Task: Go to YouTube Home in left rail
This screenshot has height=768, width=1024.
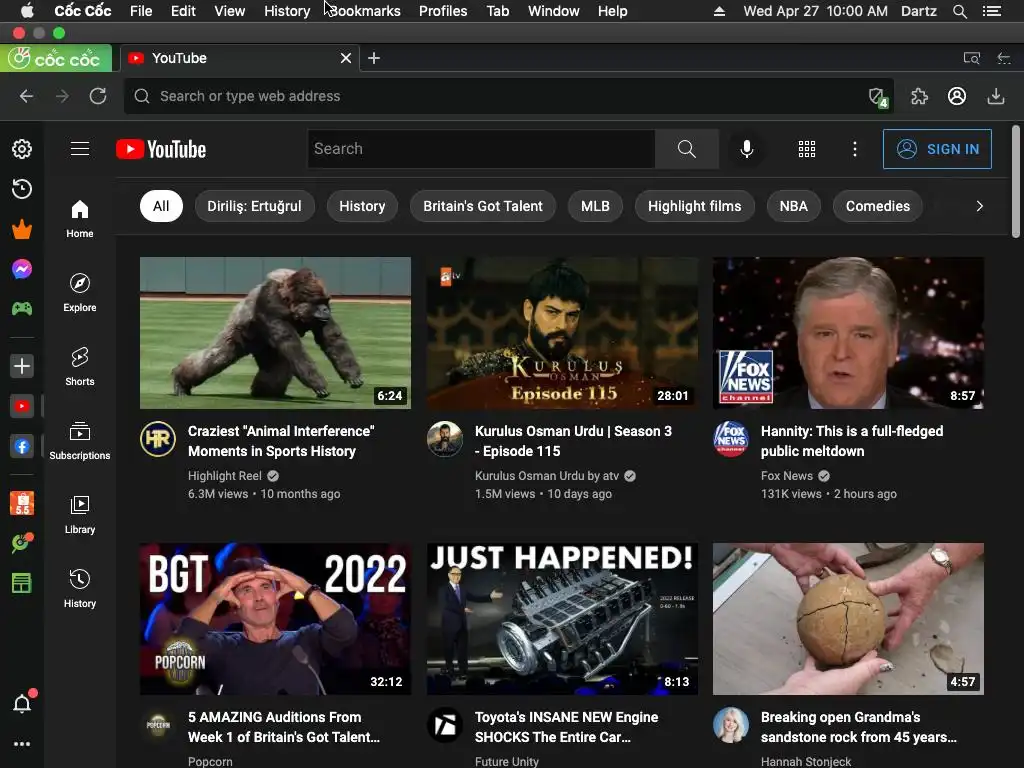Action: point(80,219)
